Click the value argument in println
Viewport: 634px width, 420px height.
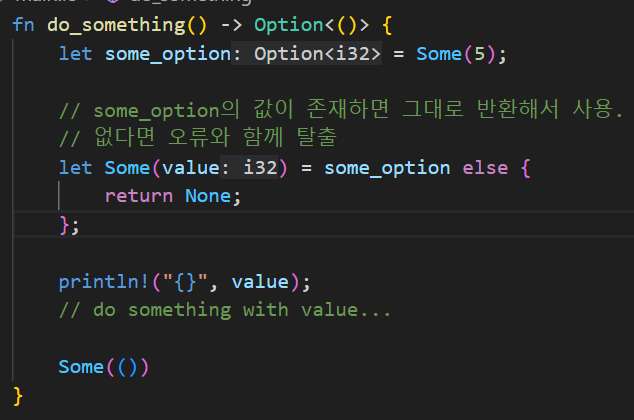point(259,282)
